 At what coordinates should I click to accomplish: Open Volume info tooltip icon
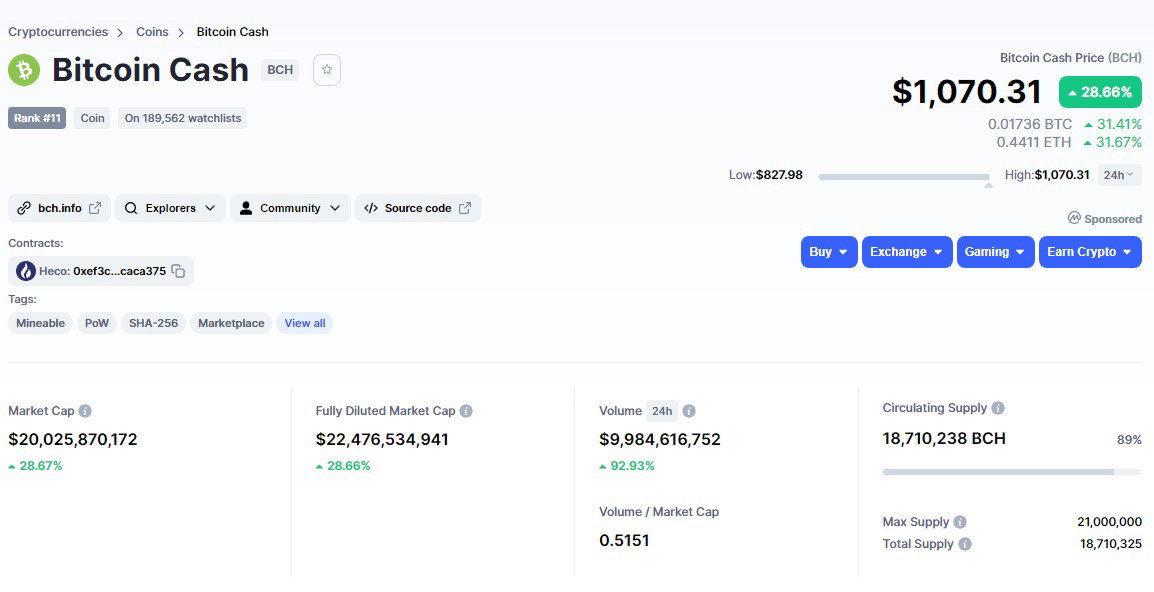689,411
